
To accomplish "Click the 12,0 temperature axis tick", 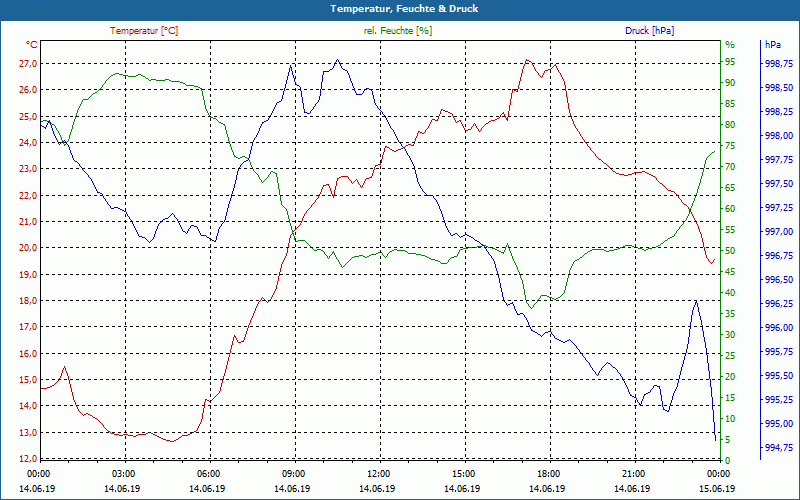I will pos(28,458).
